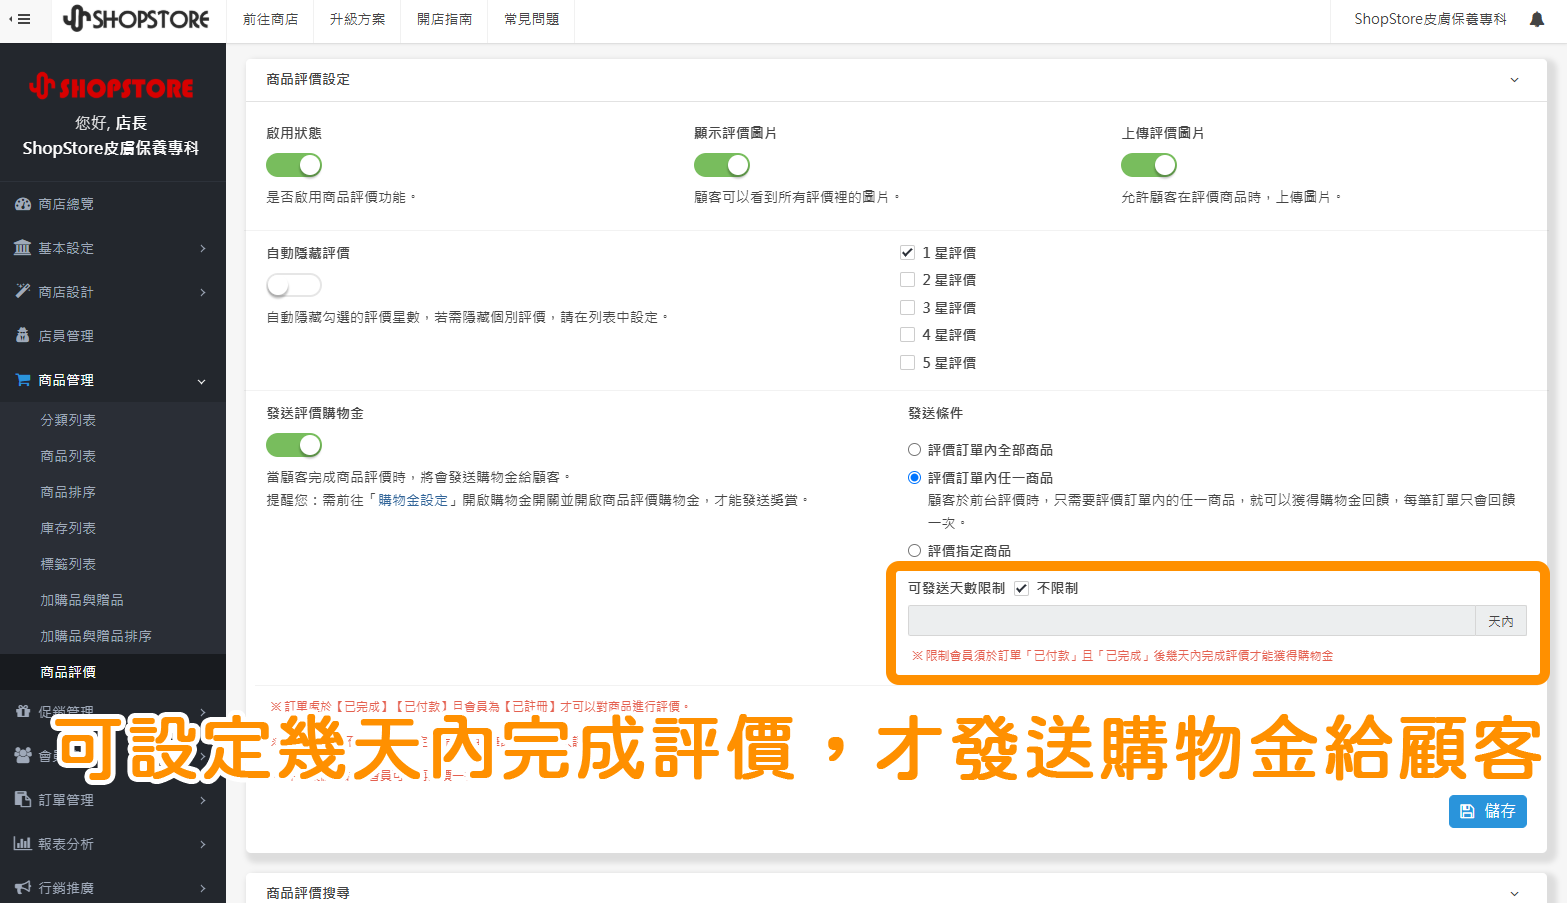Toggle the 啟用狀態 switch
The image size is (1567, 903).
click(x=294, y=165)
